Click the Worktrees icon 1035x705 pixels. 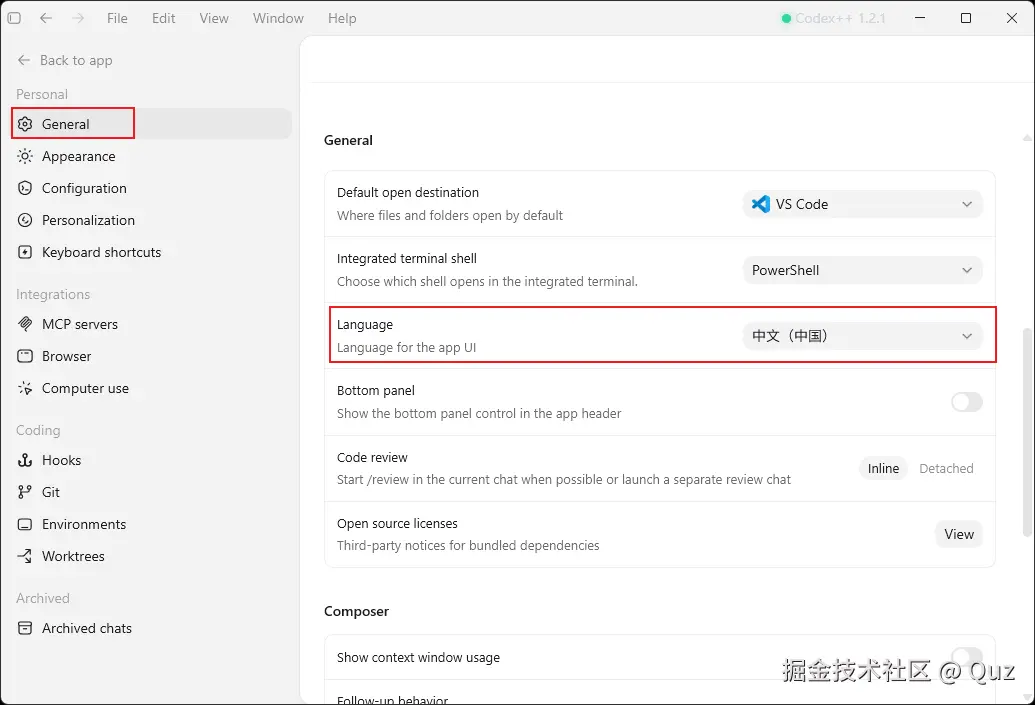point(25,556)
